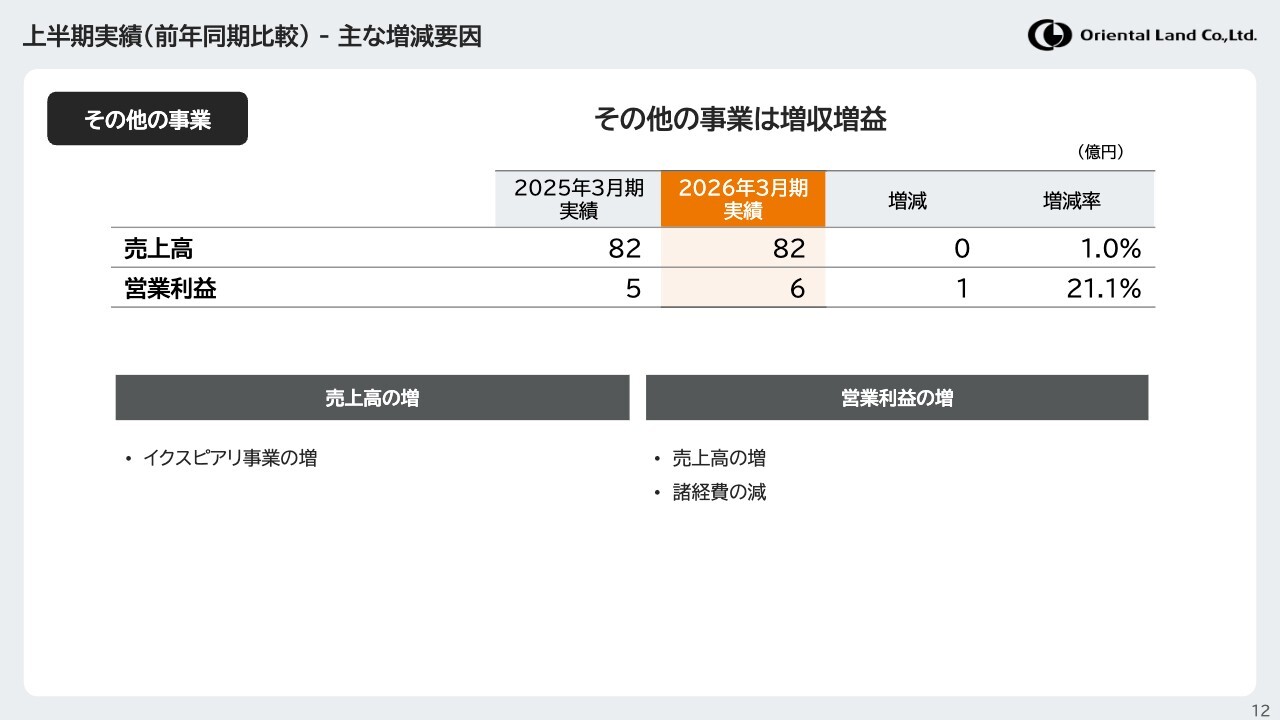Image resolution: width=1280 pixels, height=720 pixels.
Task: Select the 増減率 column header
Action: [x=1071, y=201]
